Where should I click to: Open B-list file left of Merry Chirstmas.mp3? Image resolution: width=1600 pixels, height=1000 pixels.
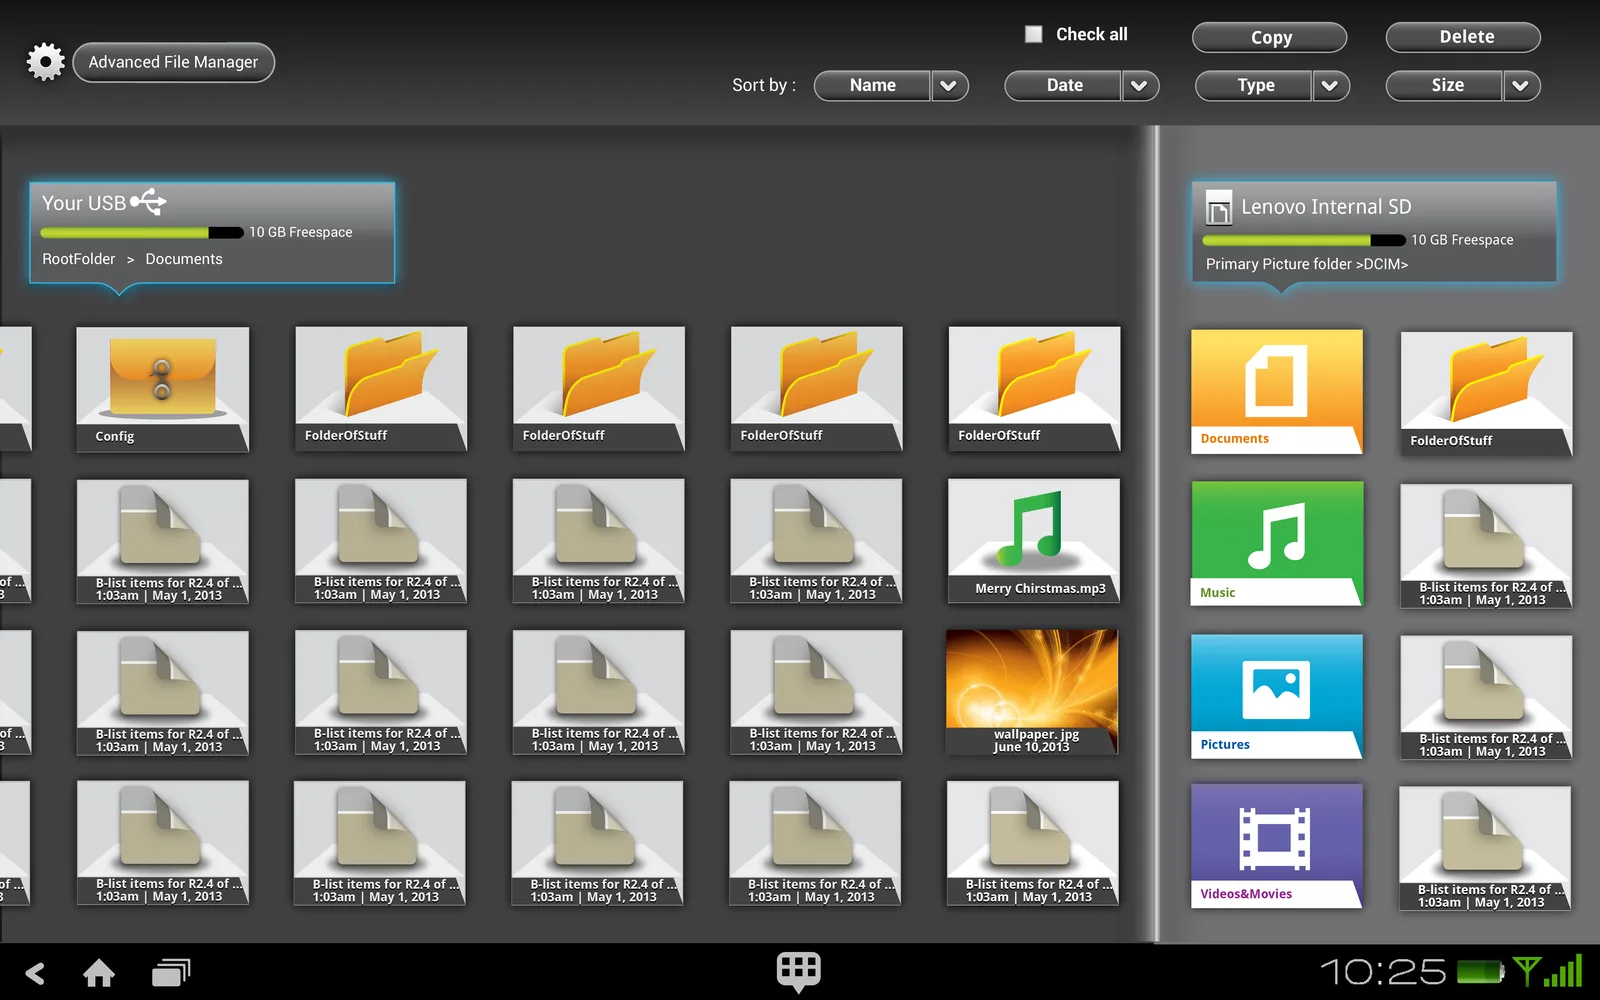[817, 541]
